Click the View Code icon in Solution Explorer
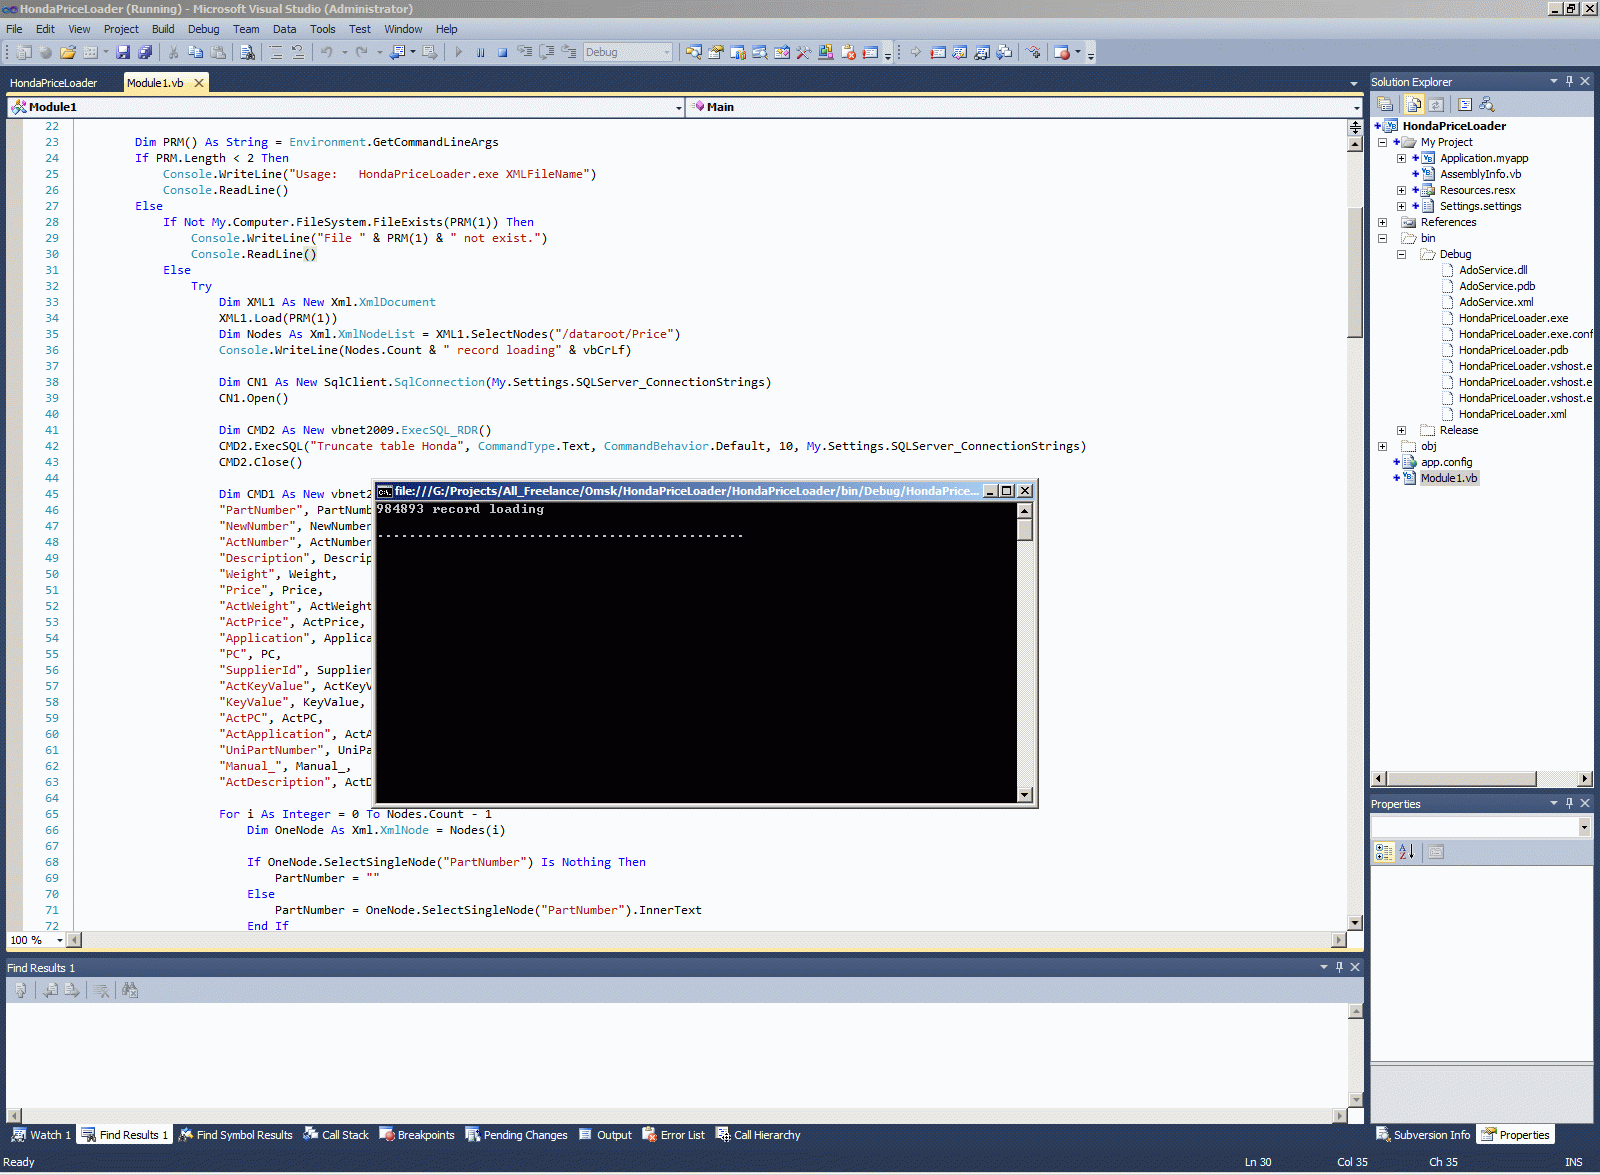Screen dimensions: 1600x1175 (1465, 104)
